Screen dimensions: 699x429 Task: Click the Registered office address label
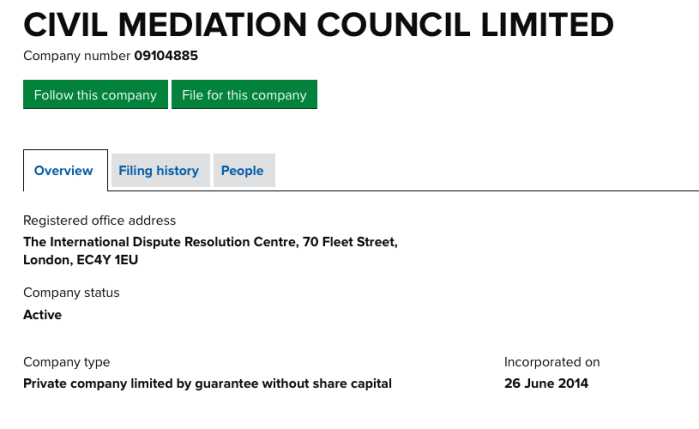coord(99,221)
